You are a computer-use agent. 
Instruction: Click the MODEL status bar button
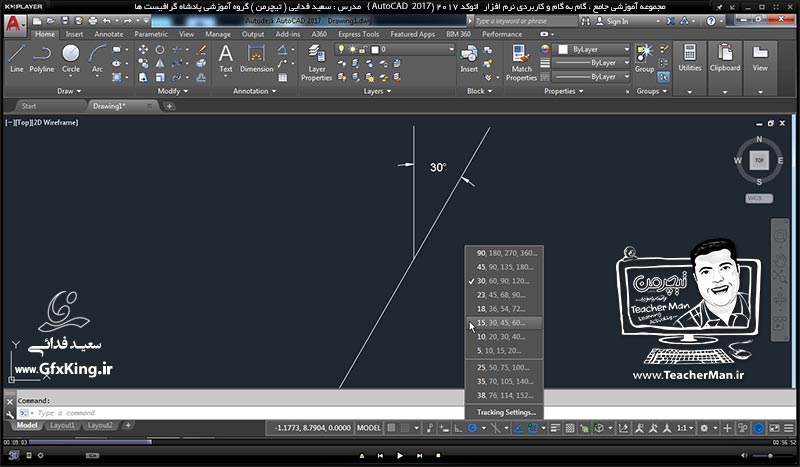369,428
